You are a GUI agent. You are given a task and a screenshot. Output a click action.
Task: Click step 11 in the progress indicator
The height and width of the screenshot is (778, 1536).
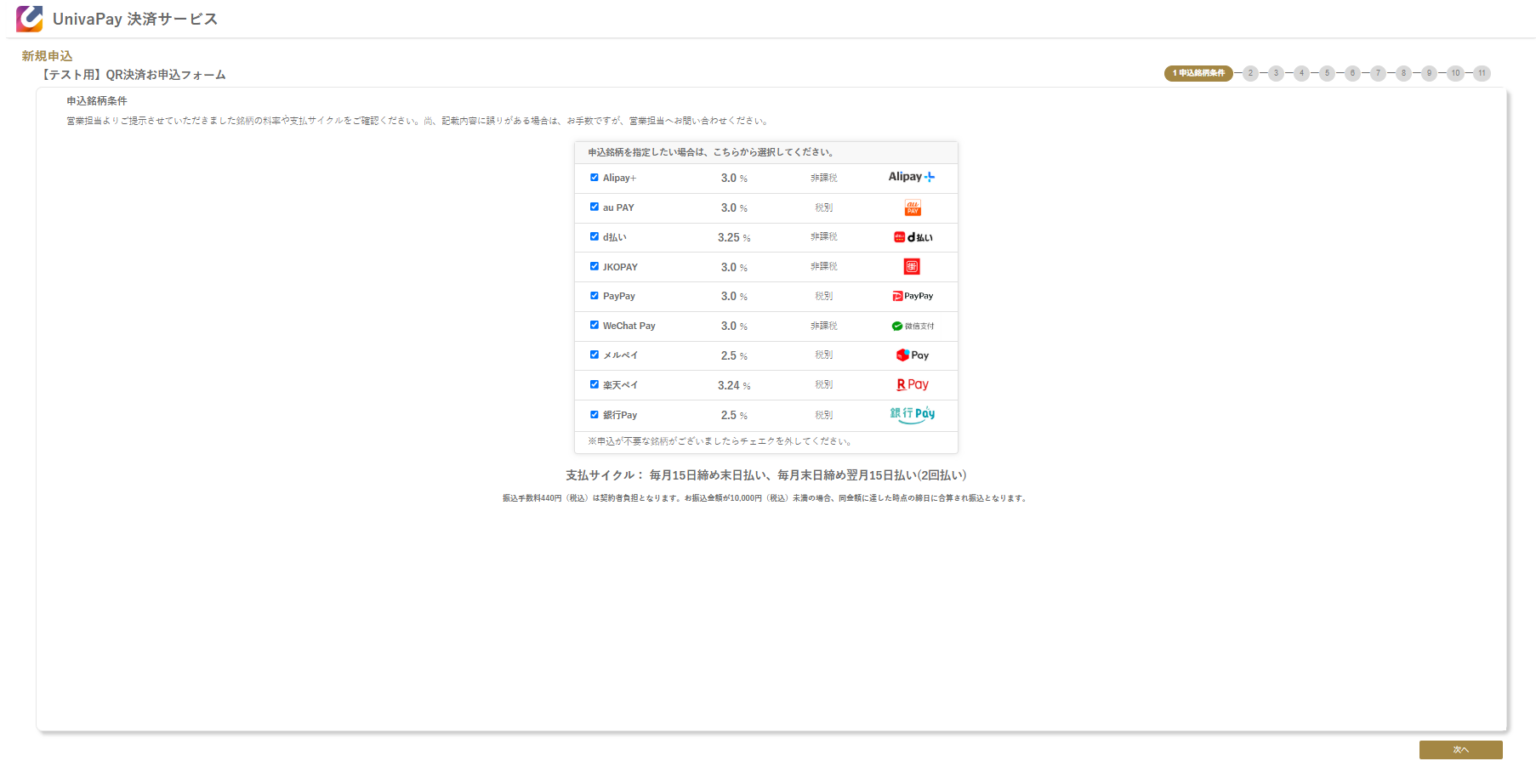click(x=1484, y=73)
